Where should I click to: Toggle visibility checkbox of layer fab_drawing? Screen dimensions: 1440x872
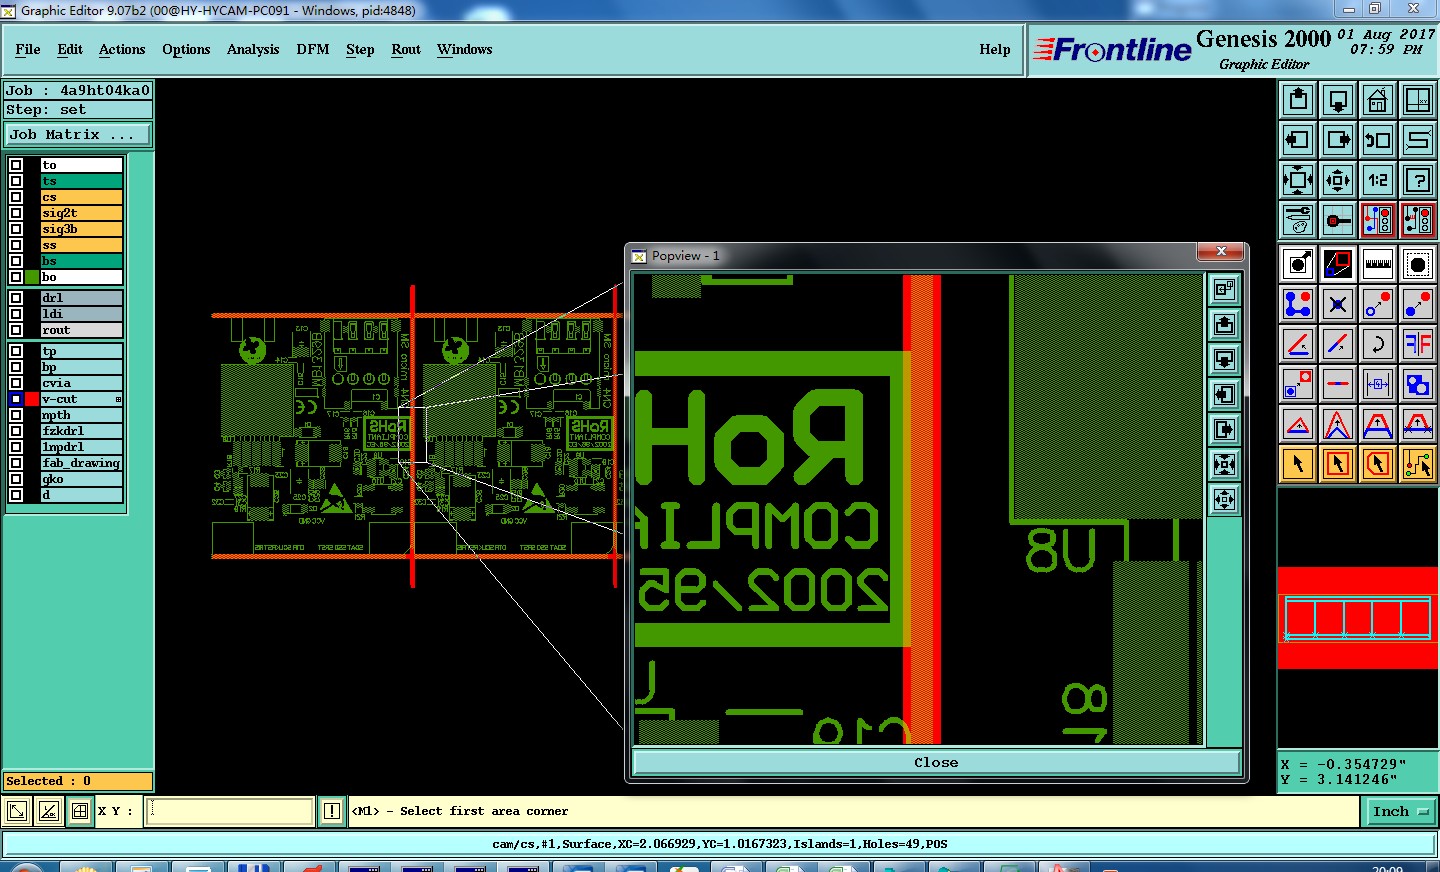click(x=16, y=463)
